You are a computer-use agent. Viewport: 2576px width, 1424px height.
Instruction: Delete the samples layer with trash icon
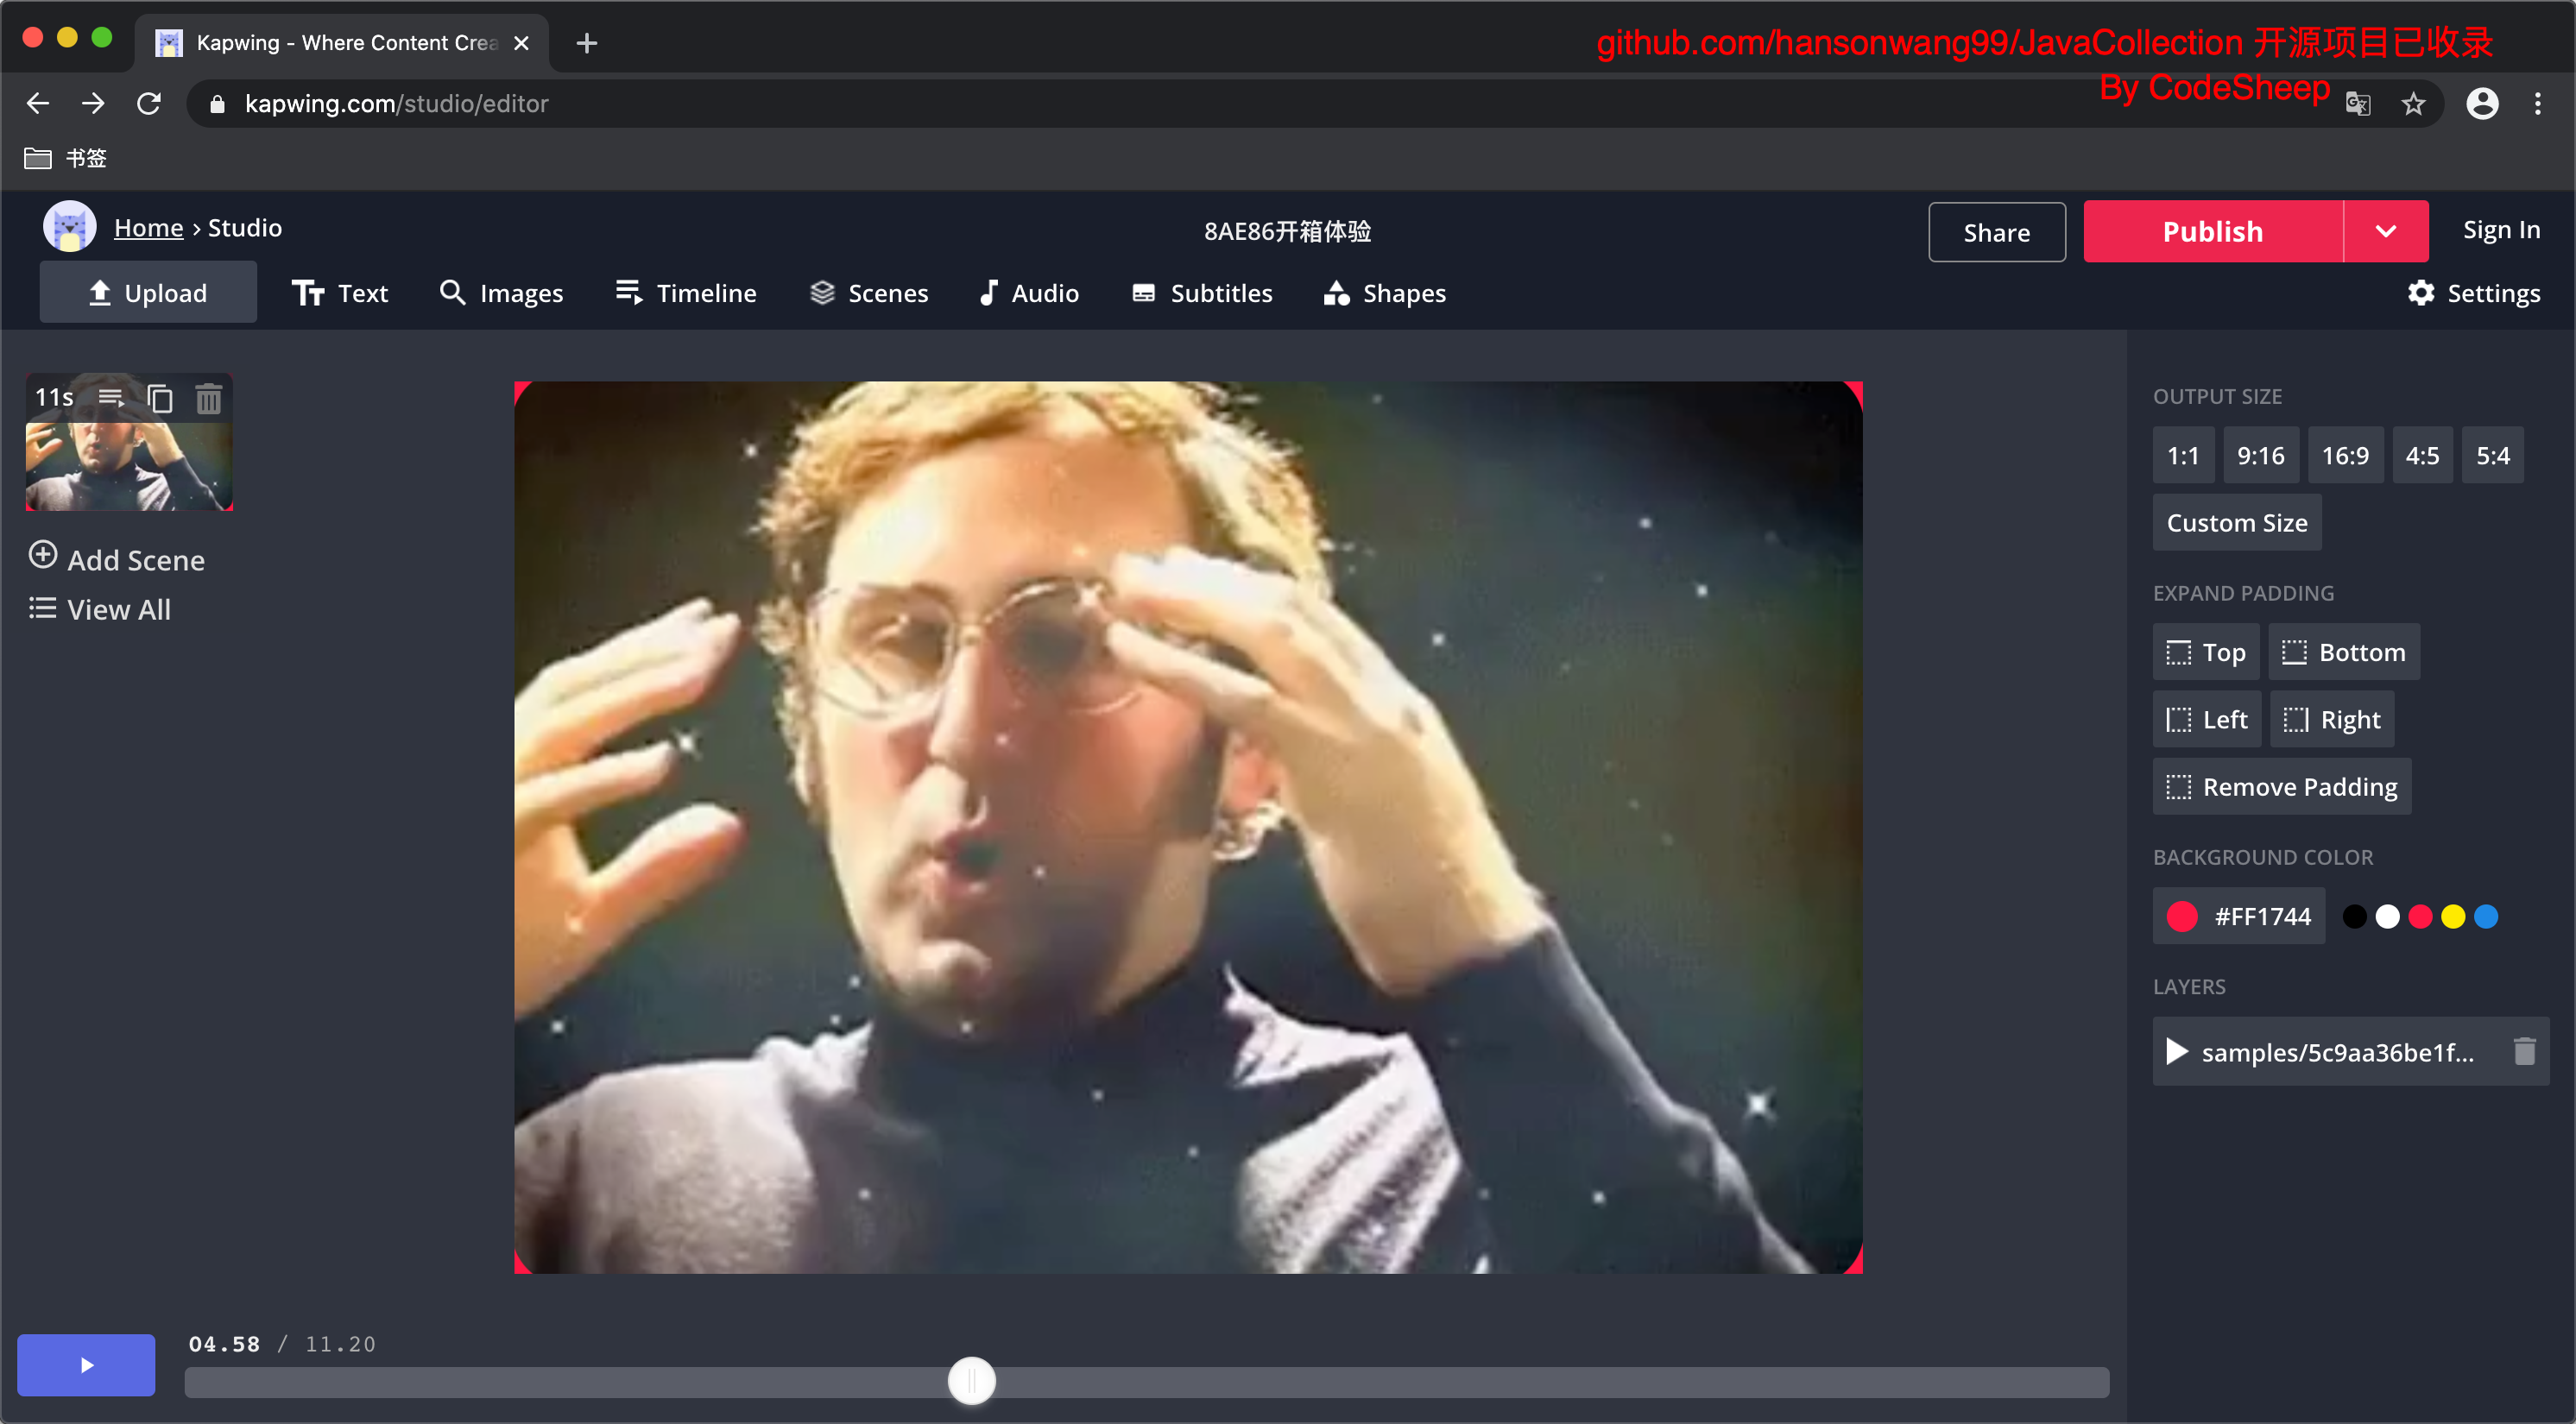coord(2524,1051)
